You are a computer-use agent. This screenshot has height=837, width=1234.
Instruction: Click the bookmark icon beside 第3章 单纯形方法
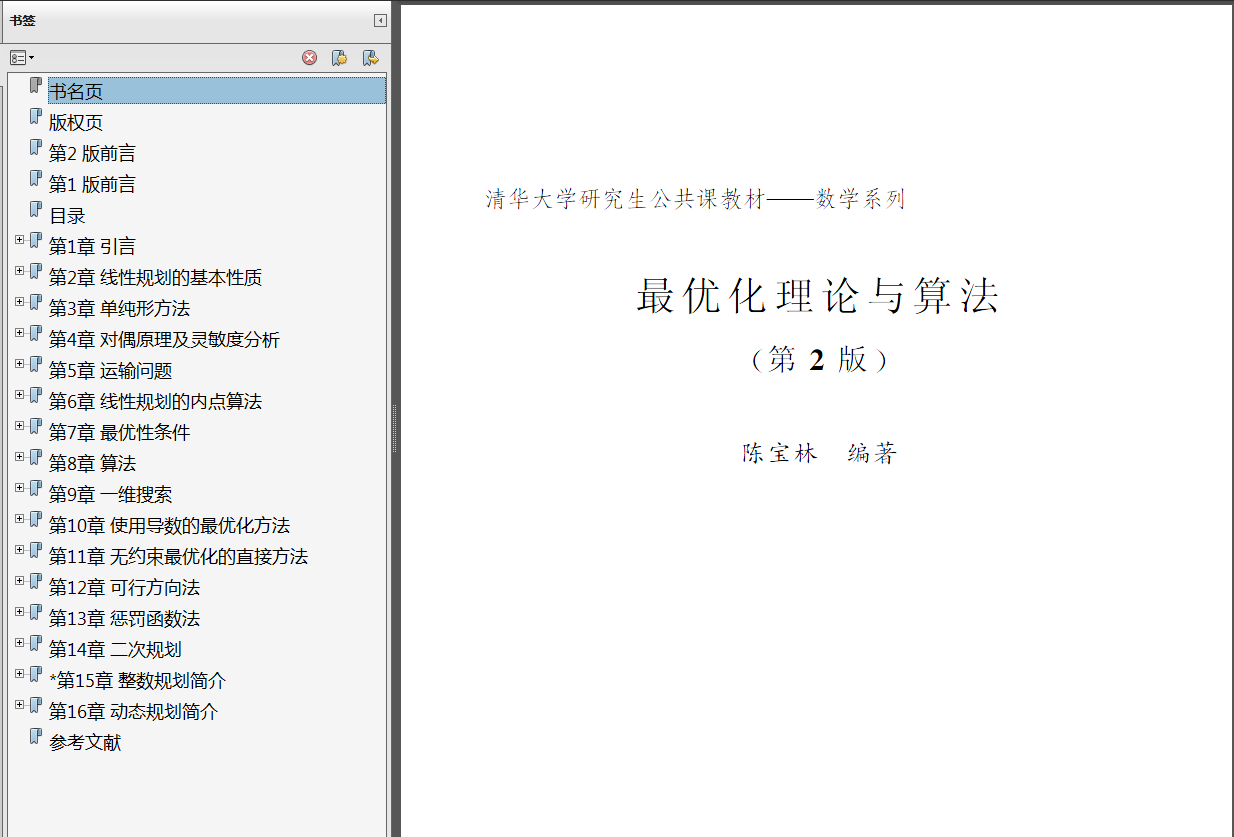point(36,303)
